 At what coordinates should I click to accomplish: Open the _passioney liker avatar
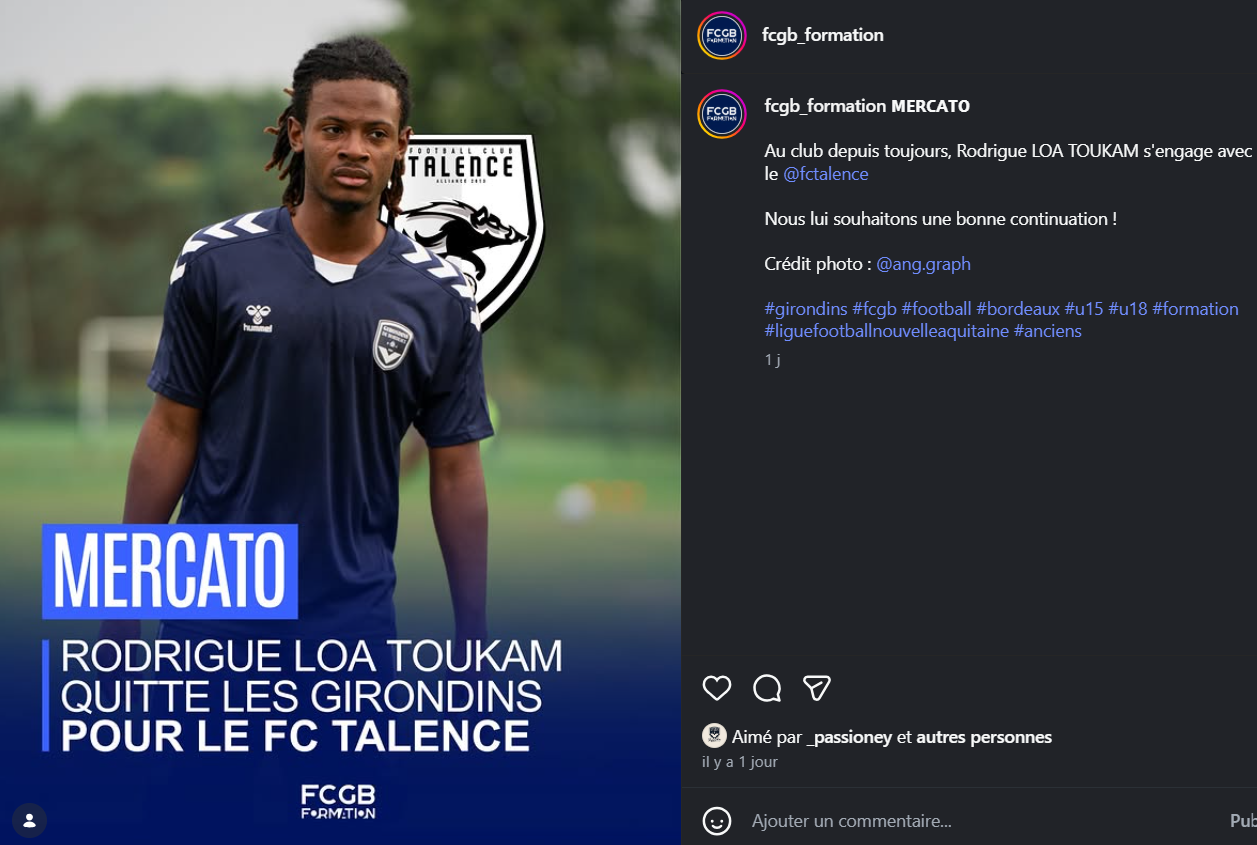tap(714, 736)
